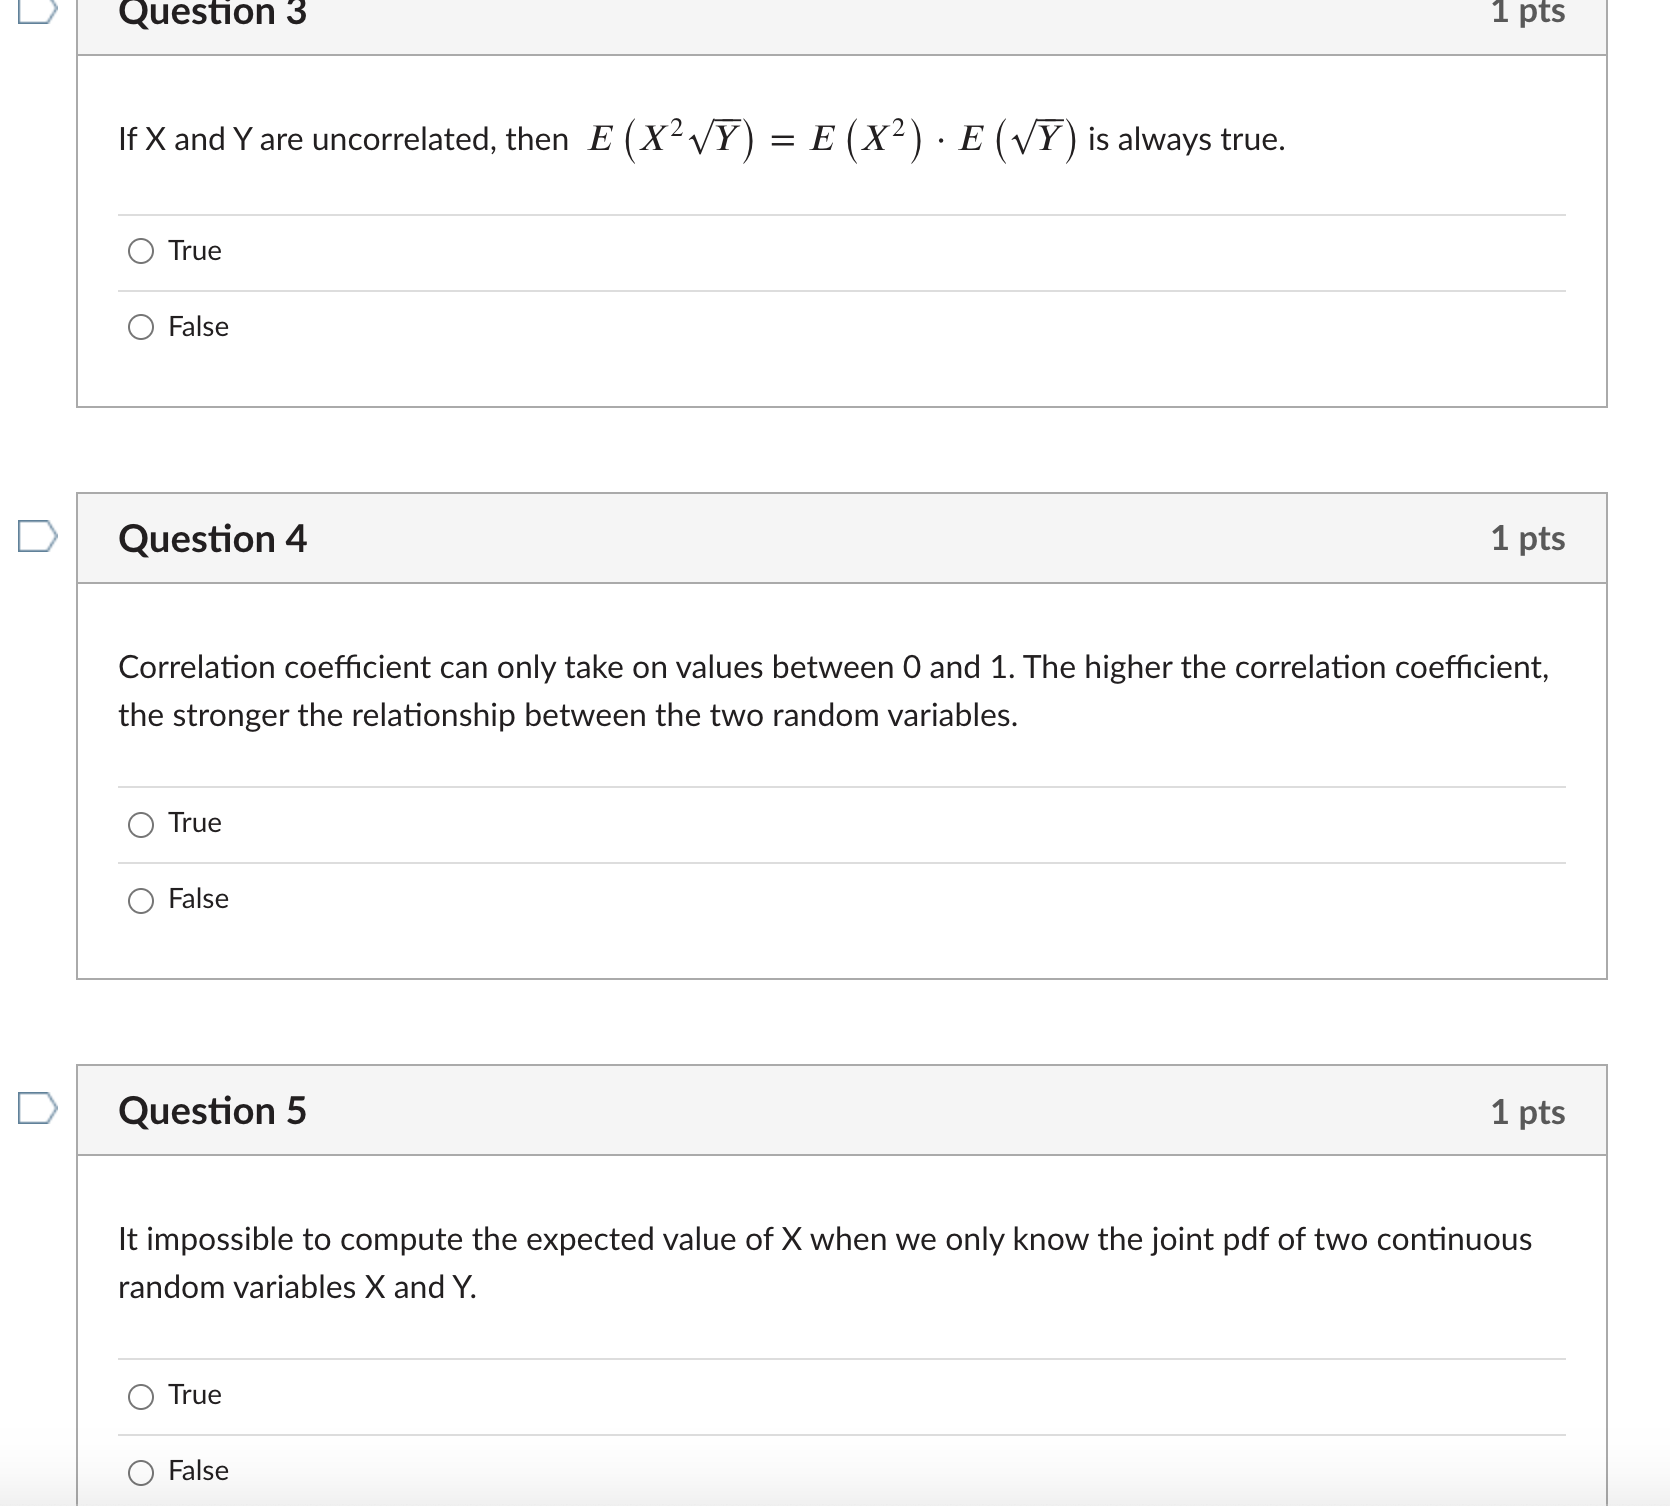Select True for Question 3
The height and width of the screenshot is (1506, 1670).
(140, 252)
